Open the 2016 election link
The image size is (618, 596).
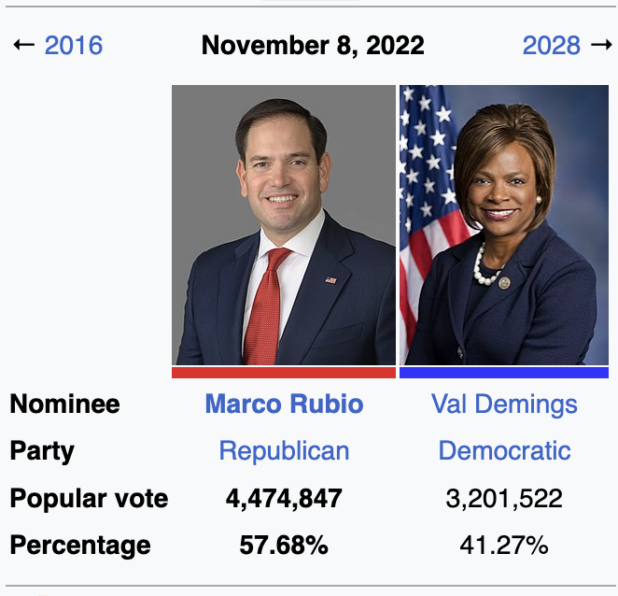[x=73, y=45]
